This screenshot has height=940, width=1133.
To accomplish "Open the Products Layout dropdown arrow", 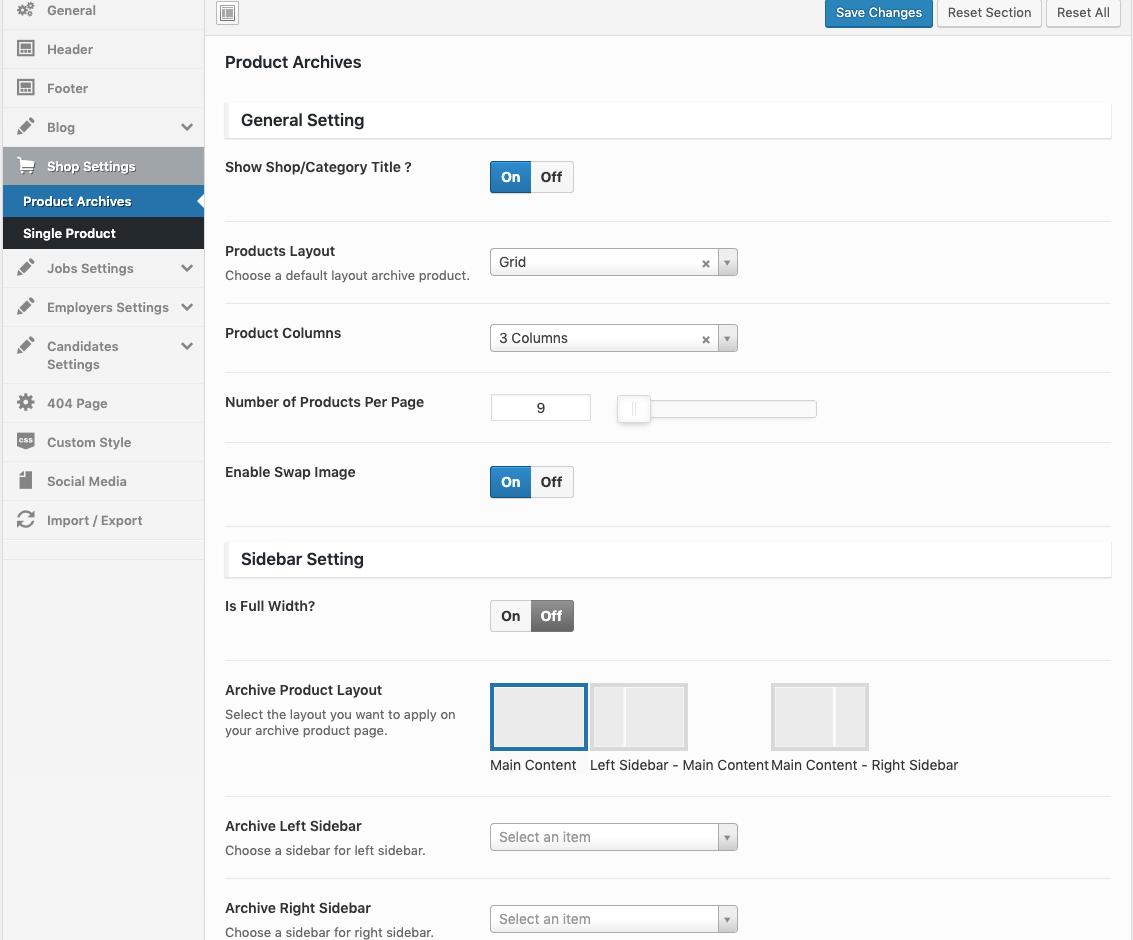I will [x=728, y=262].
